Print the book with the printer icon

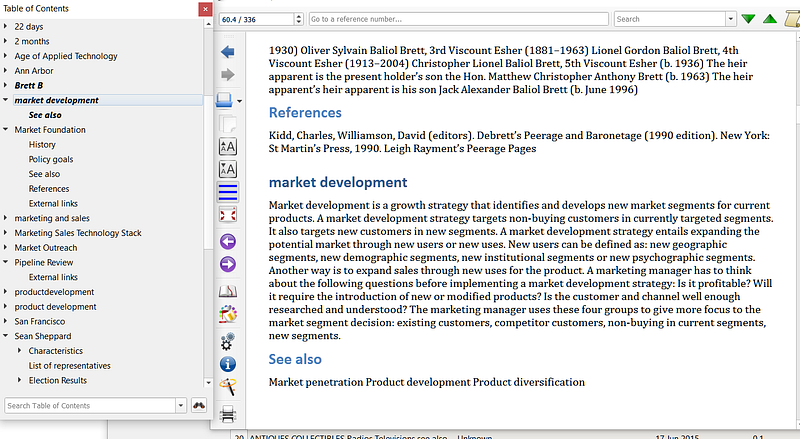tap(228, 413)
